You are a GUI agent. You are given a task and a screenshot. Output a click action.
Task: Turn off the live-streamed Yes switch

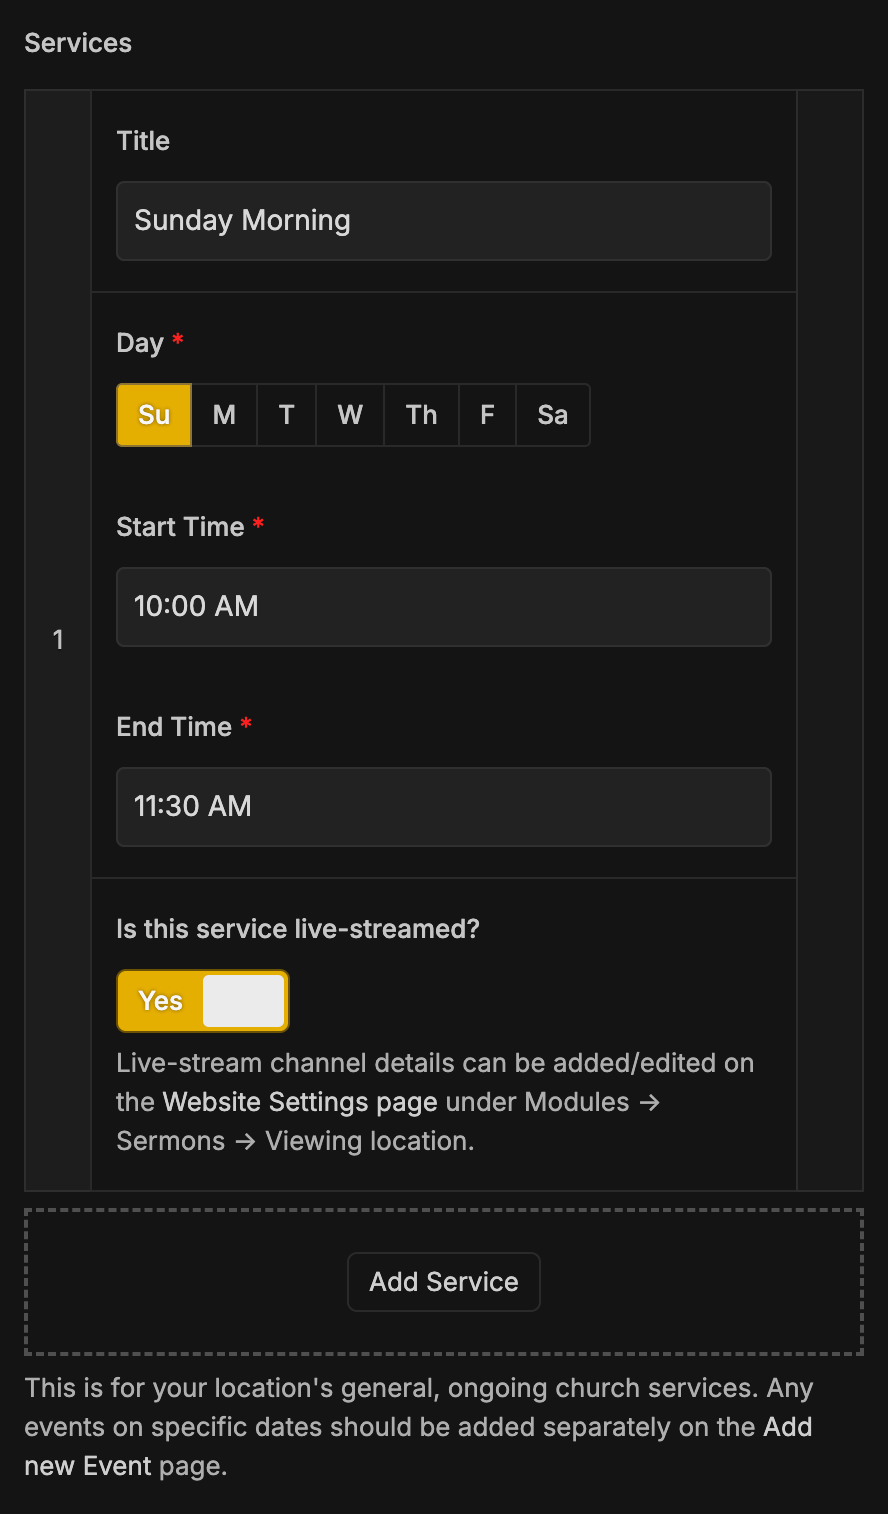point(203,1001)
